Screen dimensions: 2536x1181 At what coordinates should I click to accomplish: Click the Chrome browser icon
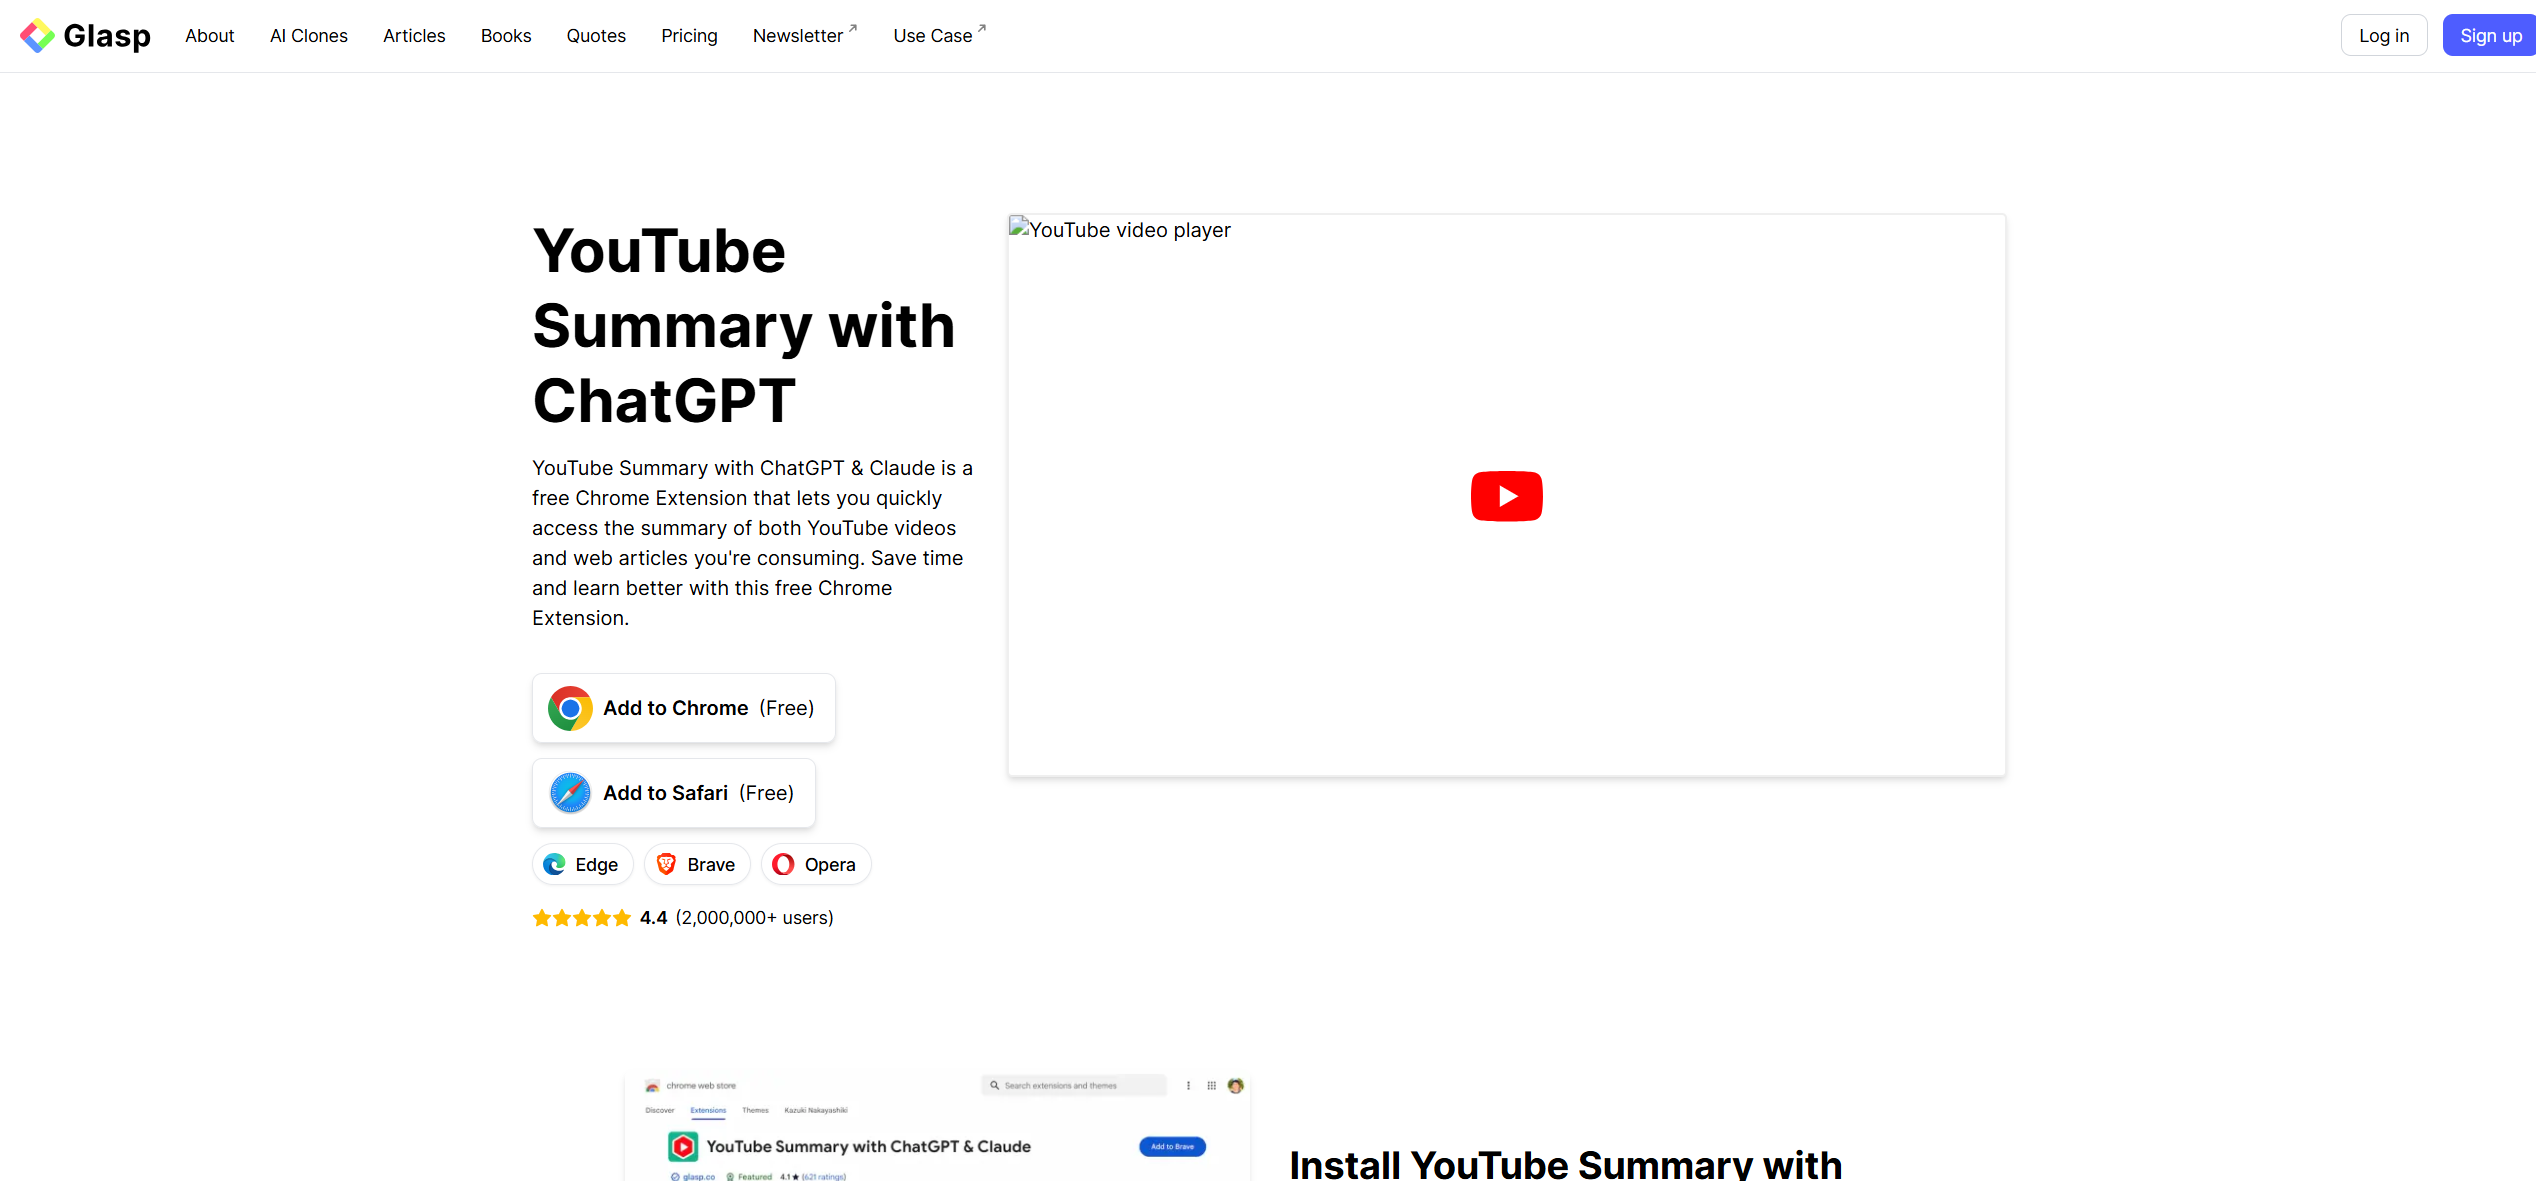coord(570,708)
